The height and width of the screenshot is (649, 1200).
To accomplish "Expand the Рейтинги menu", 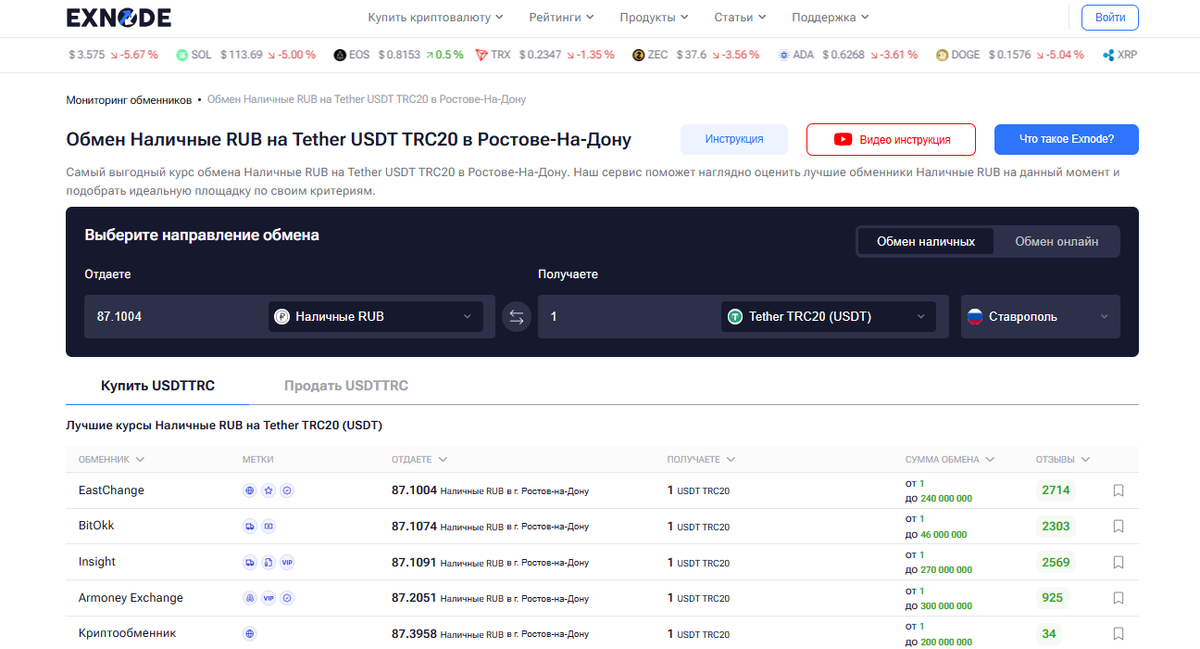I will click(561, 18).
